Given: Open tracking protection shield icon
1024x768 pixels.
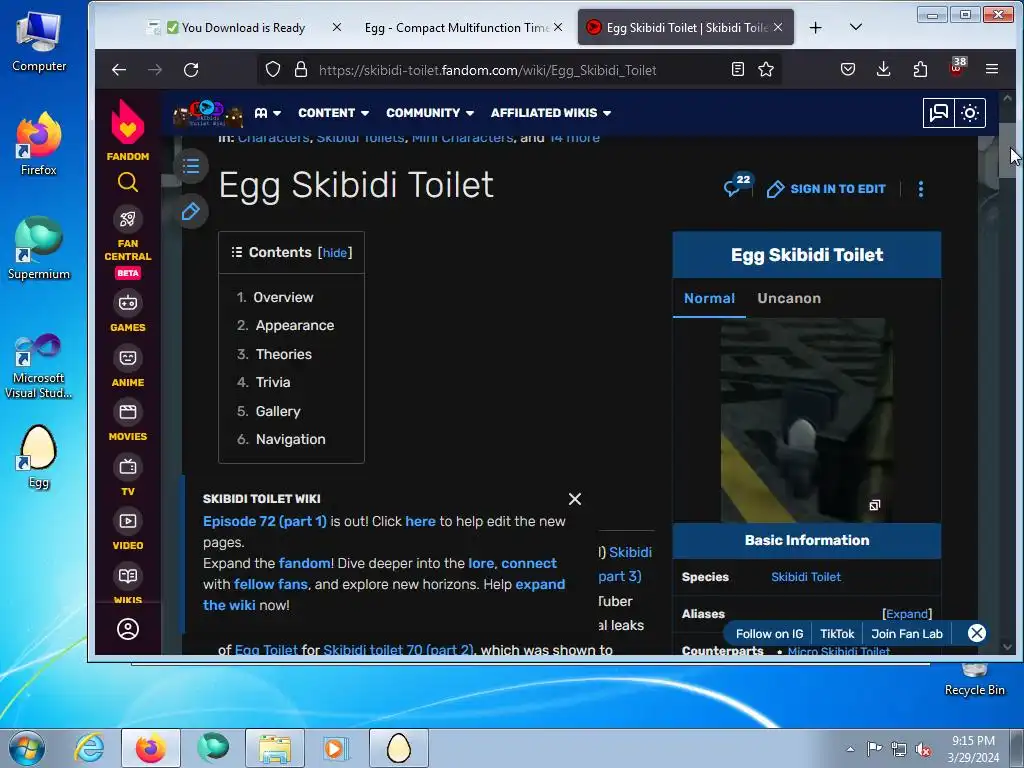Looking at the screenshot, I should point(273,70).
